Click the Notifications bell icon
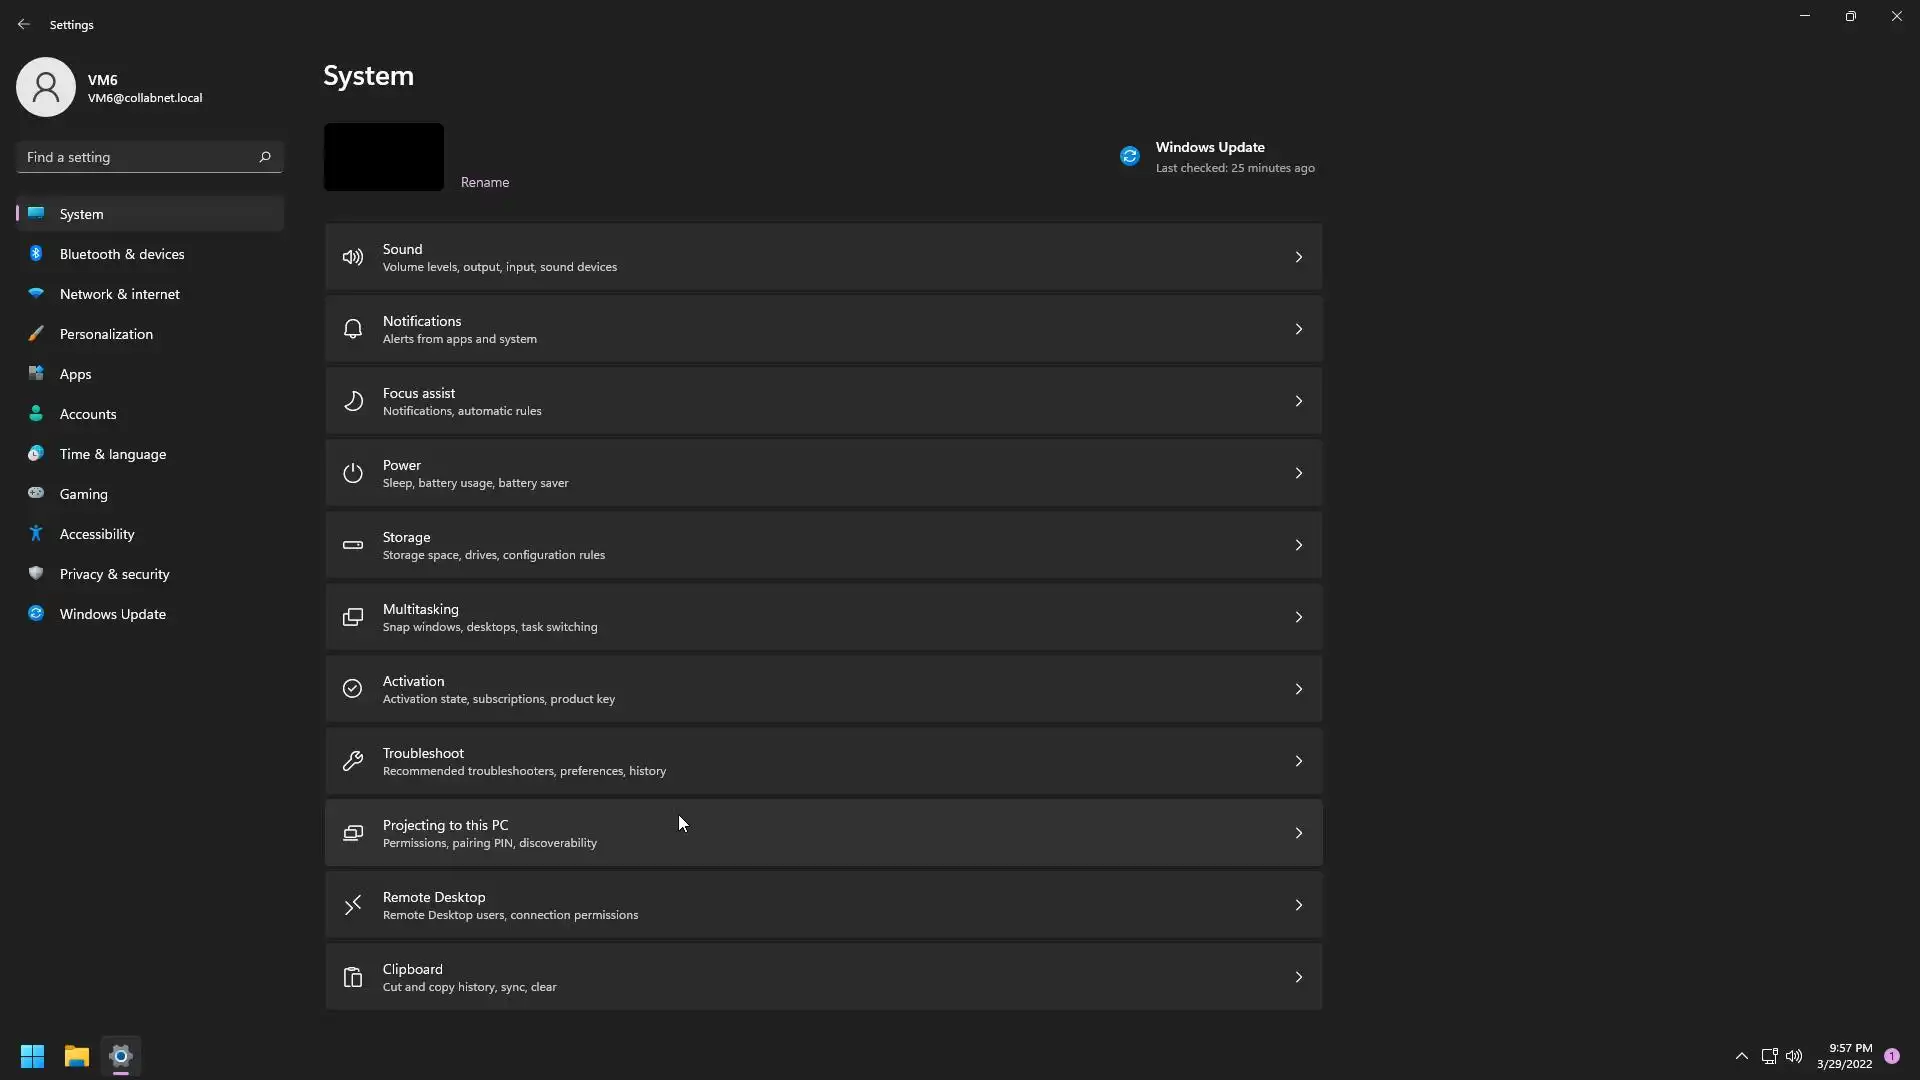 352,329
